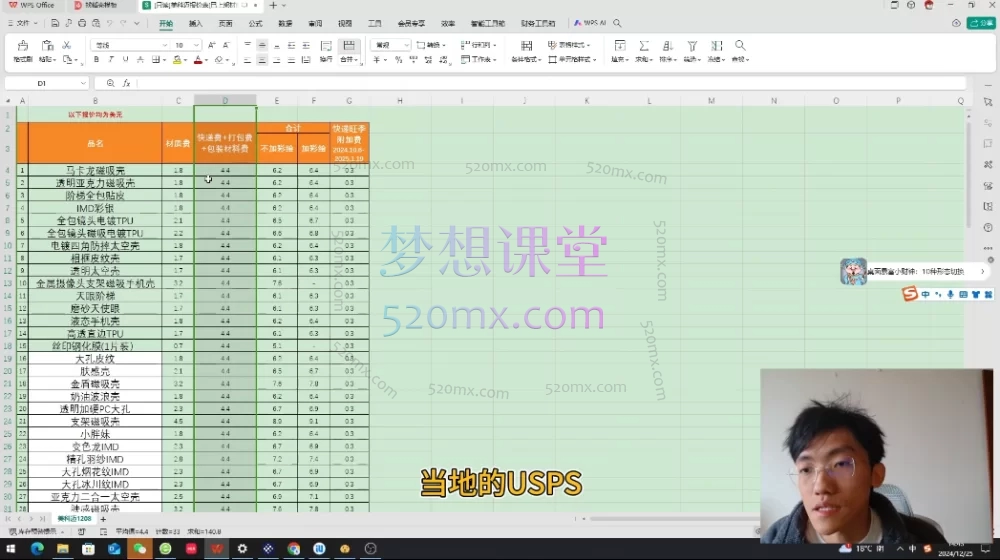Click cell containing 支架磁吸壳

(95, 422)
